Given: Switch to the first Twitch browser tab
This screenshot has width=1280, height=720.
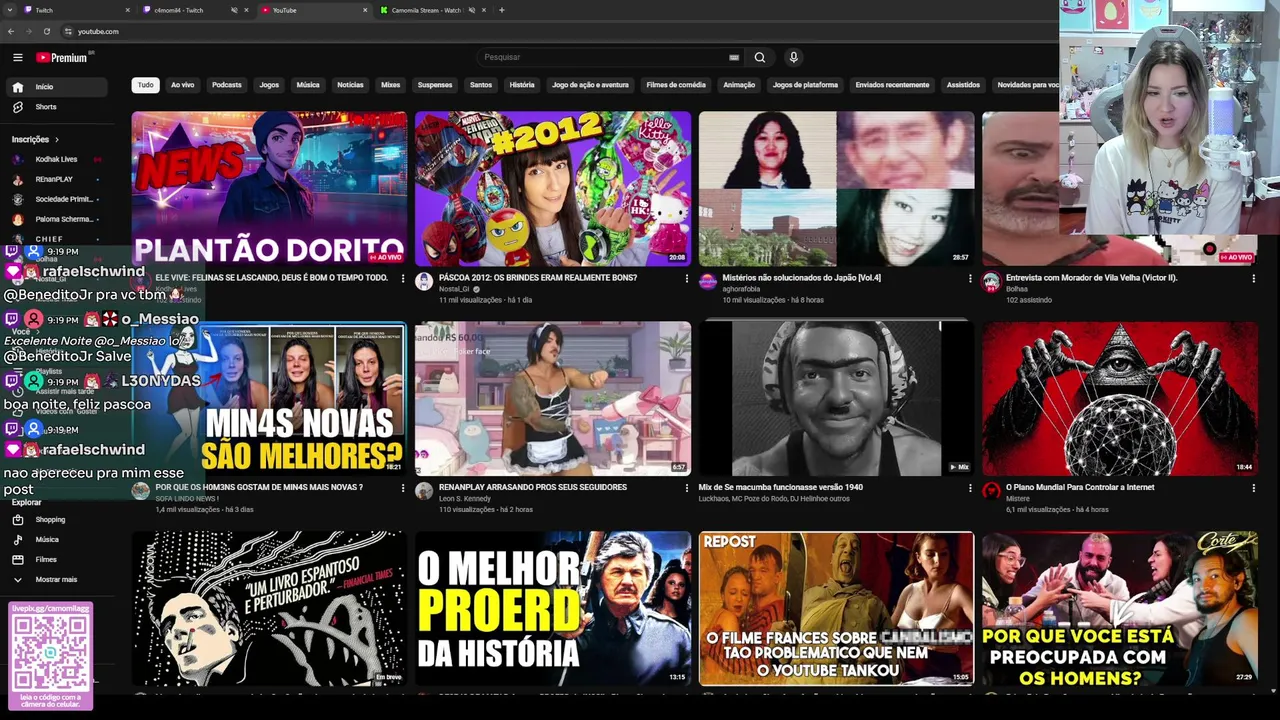Looking at the screenshot, I should [77, 10].
